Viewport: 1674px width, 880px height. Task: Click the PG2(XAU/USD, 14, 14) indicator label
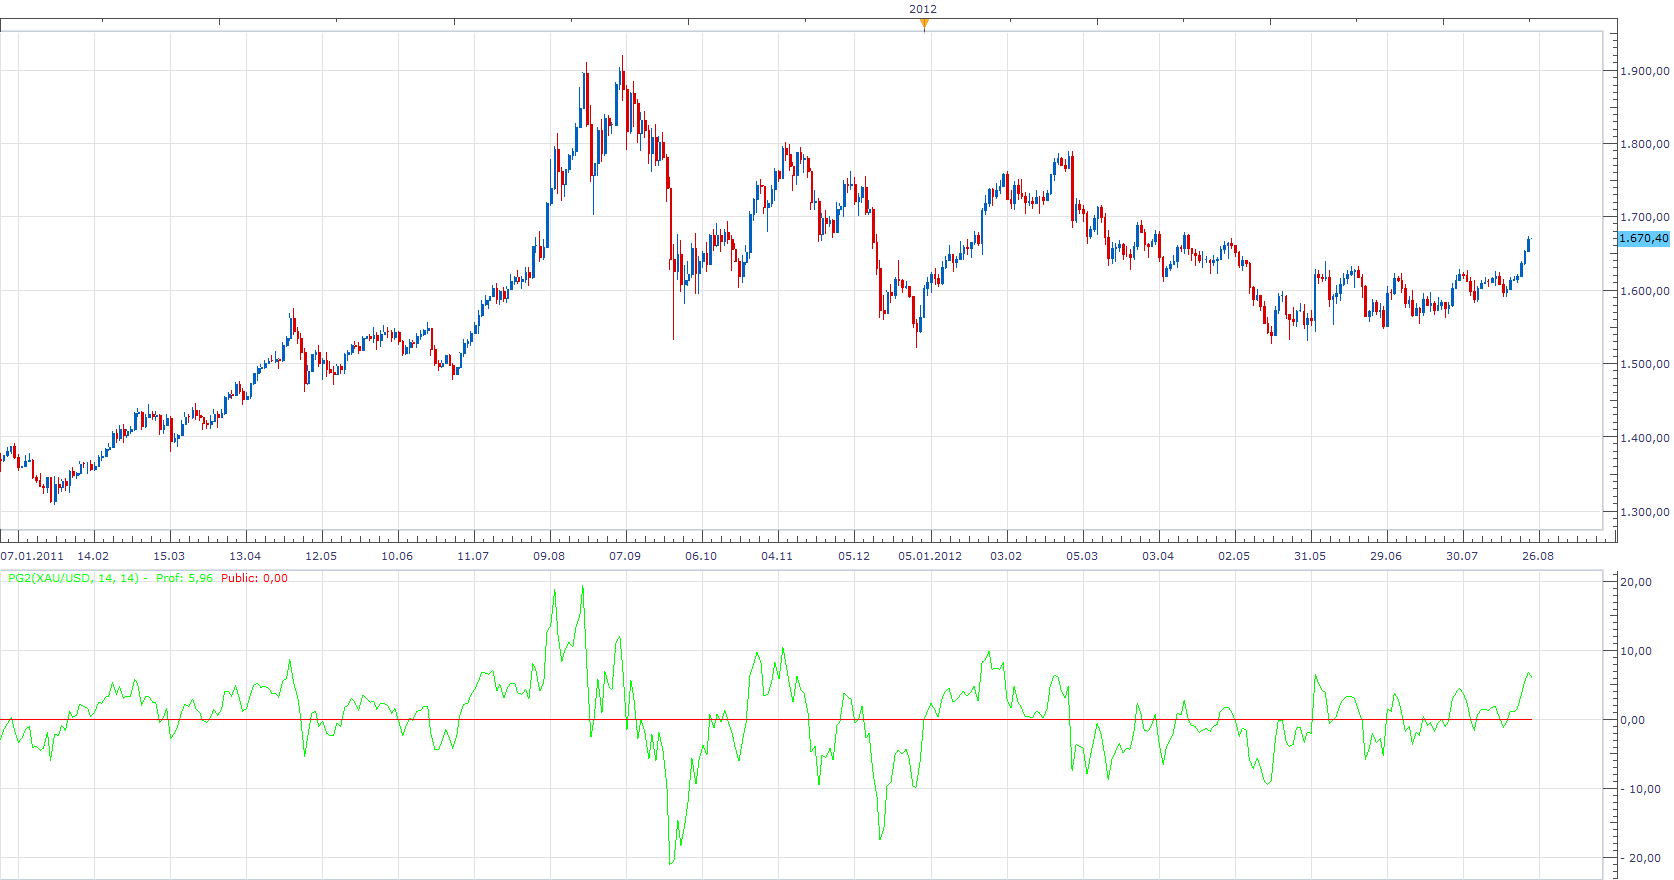(73, 578)
